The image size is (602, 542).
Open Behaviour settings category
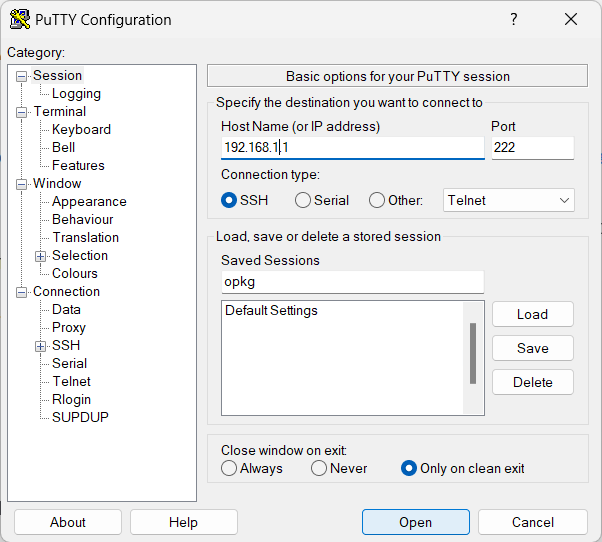click(x=83, y=220)
